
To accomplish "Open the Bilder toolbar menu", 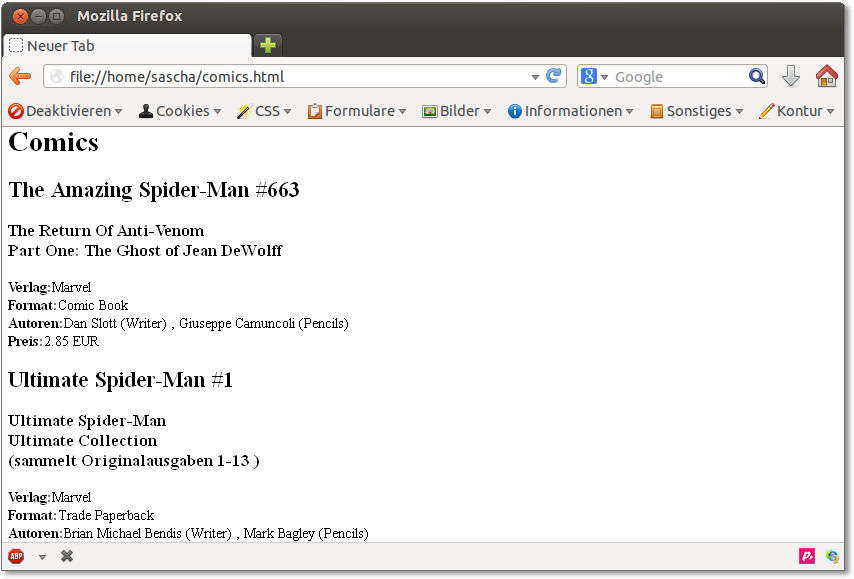I will (x=457, y=111).
